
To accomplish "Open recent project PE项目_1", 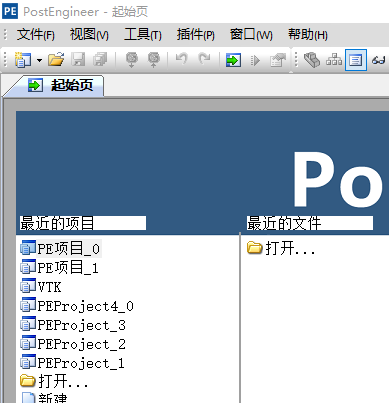I will [60, 267].
